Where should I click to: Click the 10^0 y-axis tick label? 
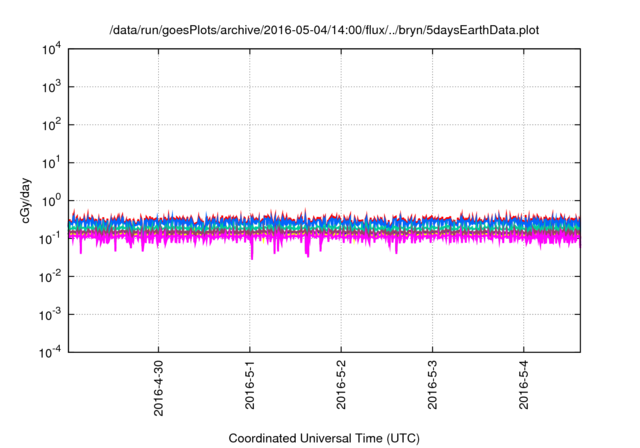pos(52,201)
